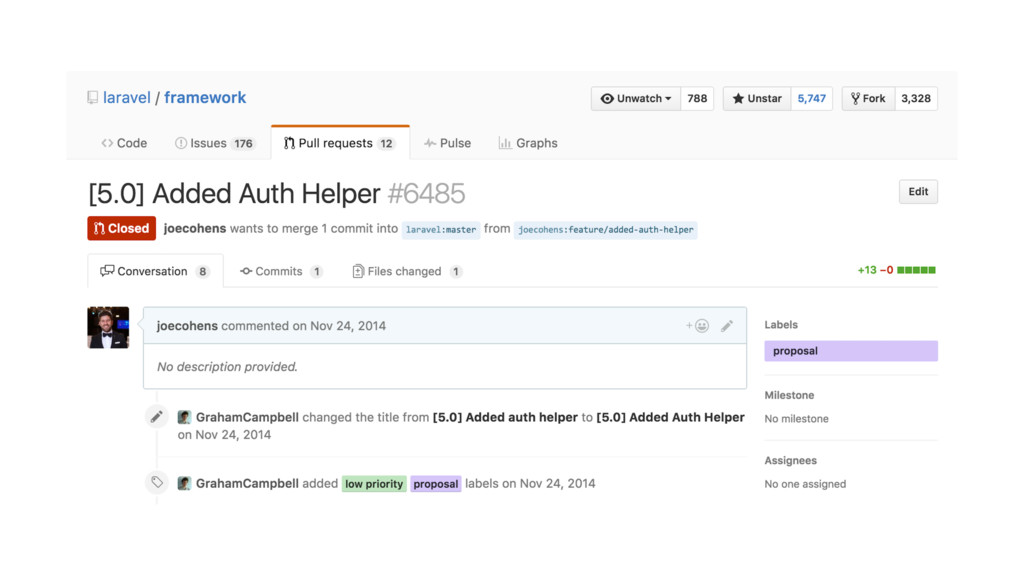The image size is (1024, 576).
Task: Open the Code tab
Action: click(x=124, y=143)
